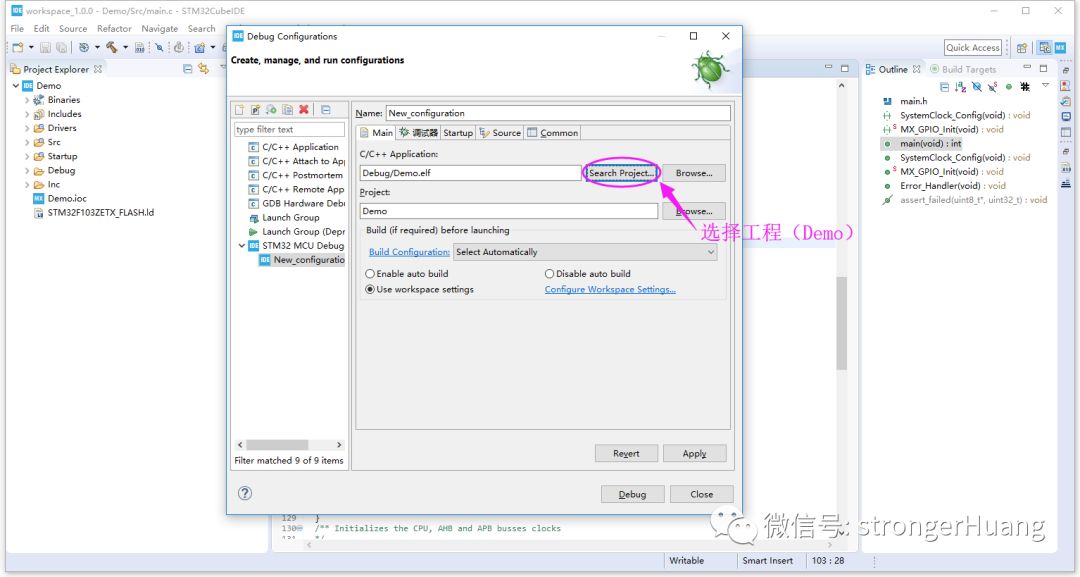Click the Save icon in main toolbar

pos(45,48)
